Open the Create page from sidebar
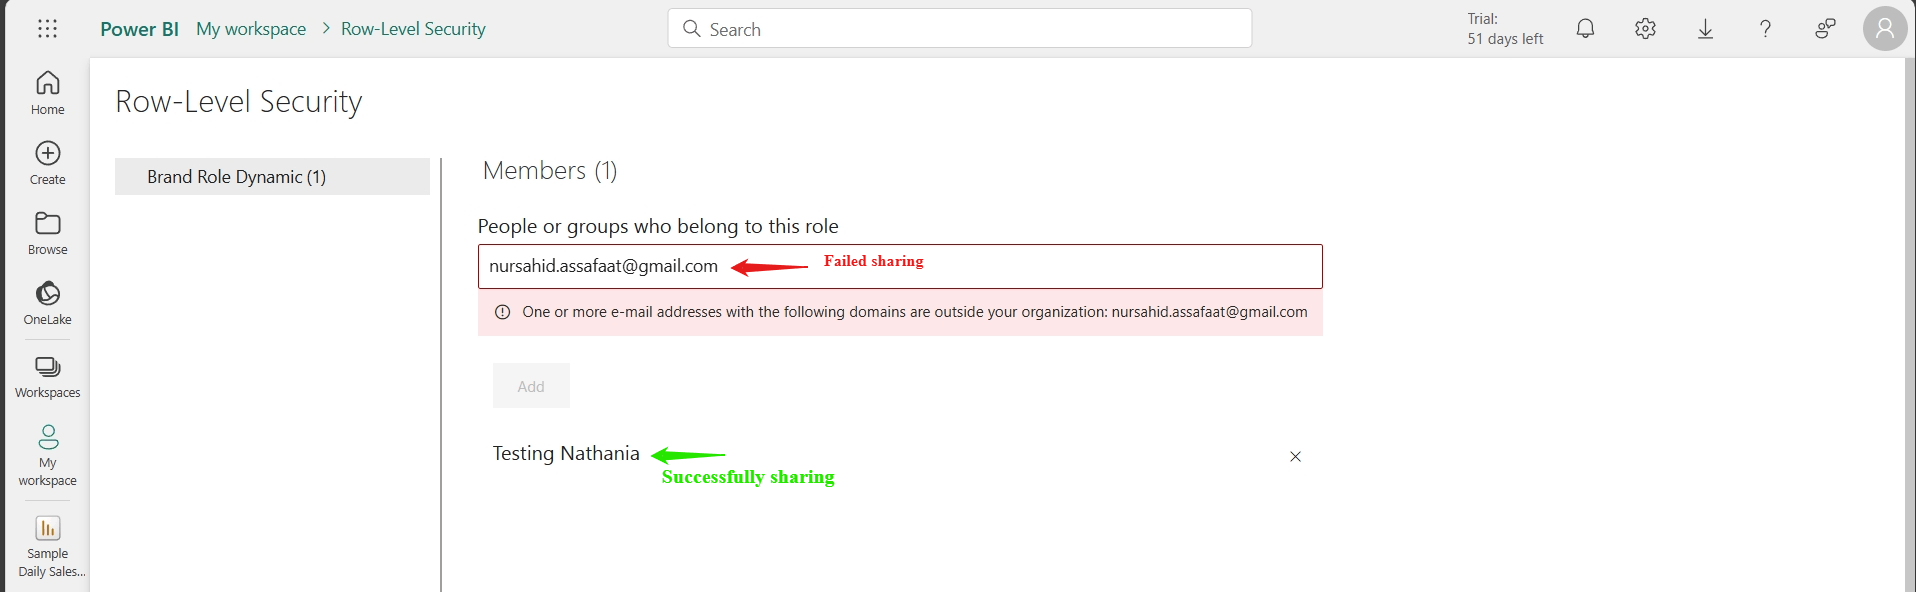 coord(47,163)
